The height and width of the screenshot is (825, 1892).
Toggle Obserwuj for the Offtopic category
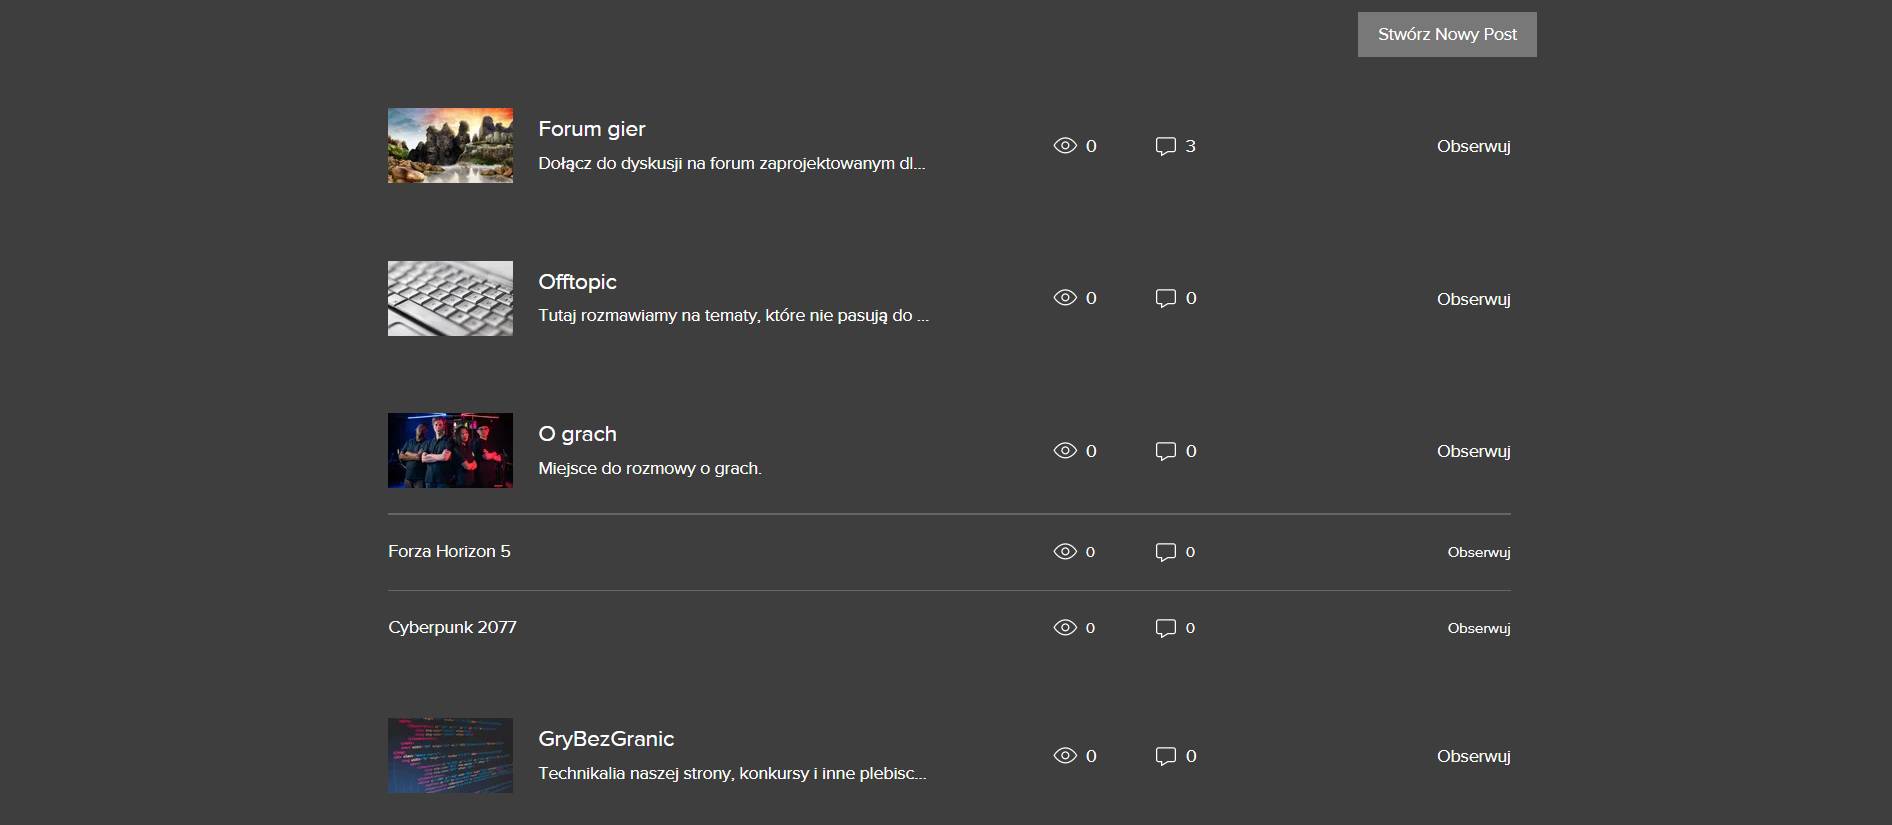pos(1473,299)
